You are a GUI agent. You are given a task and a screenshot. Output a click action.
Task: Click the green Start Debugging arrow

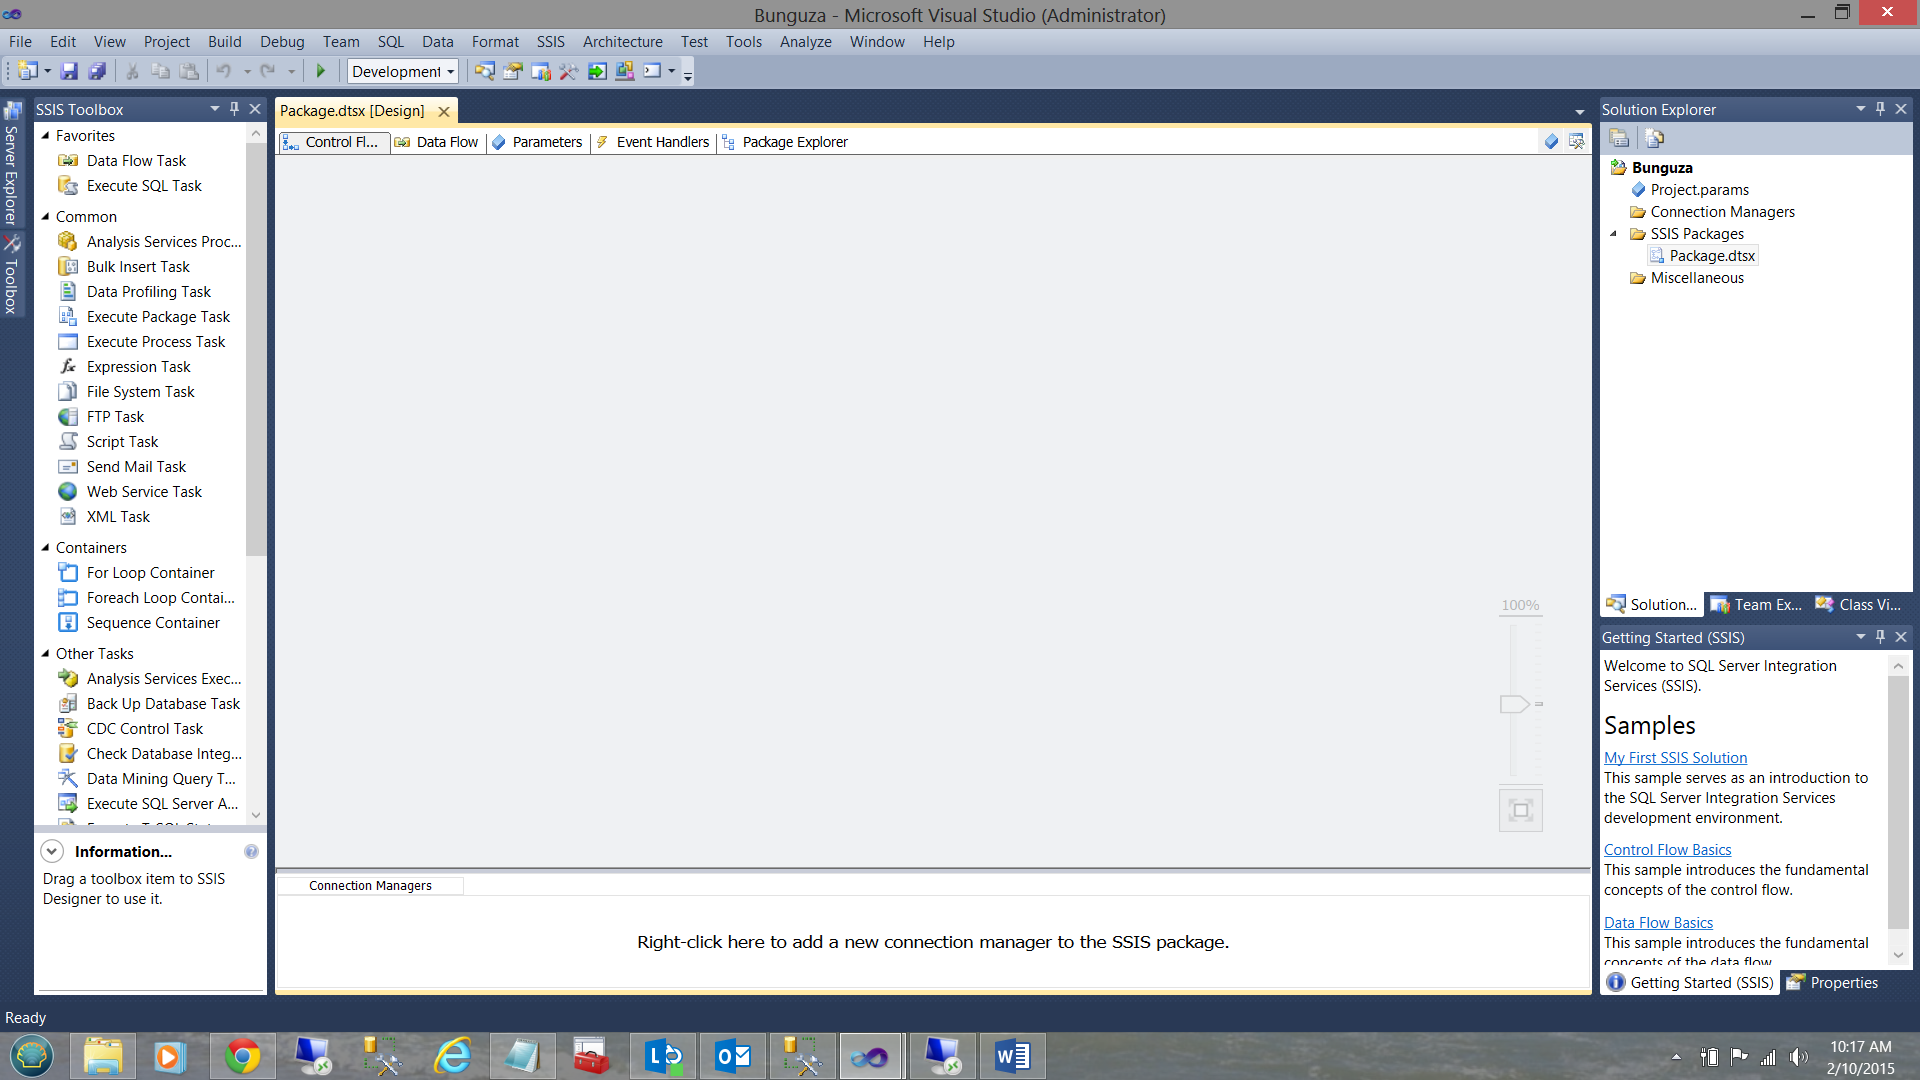(321, 71)
